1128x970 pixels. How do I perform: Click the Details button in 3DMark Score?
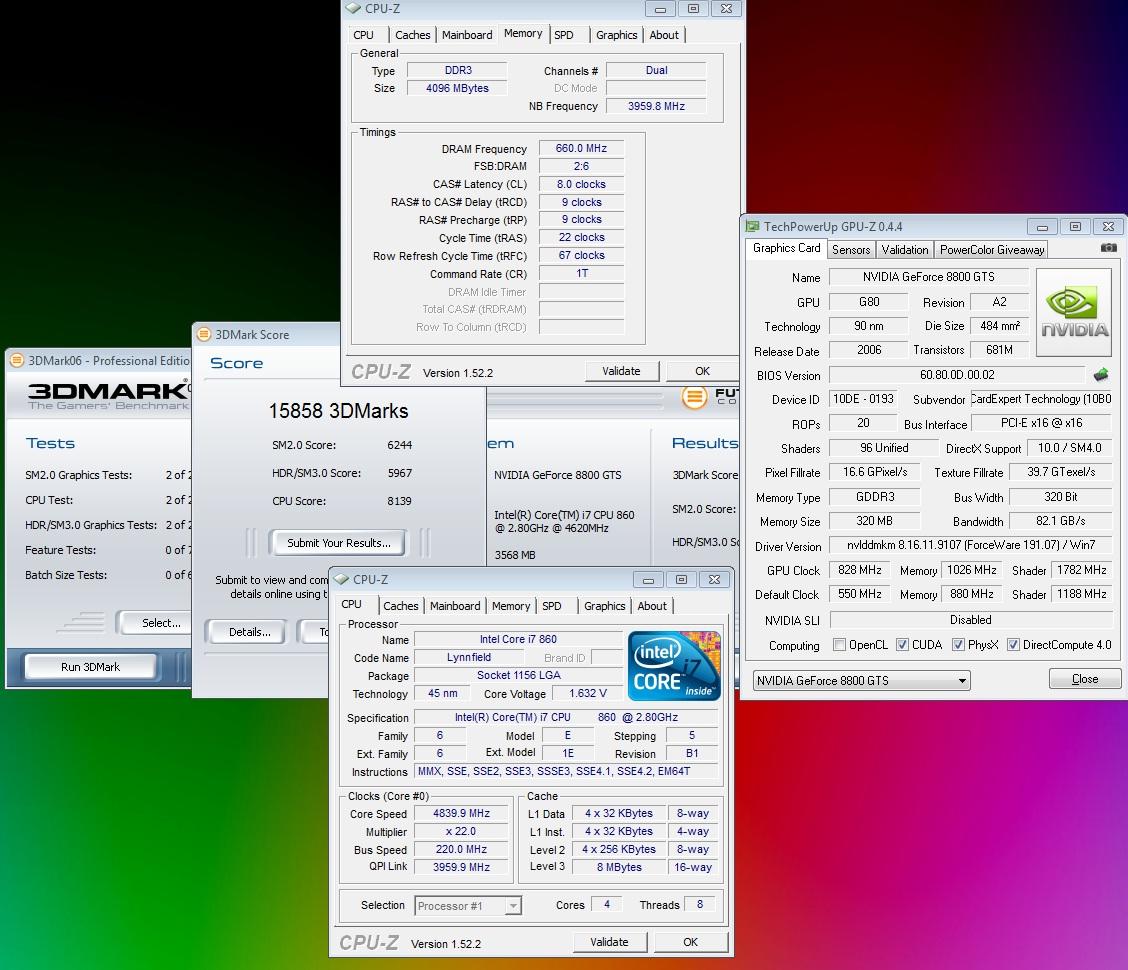(249, 633)
